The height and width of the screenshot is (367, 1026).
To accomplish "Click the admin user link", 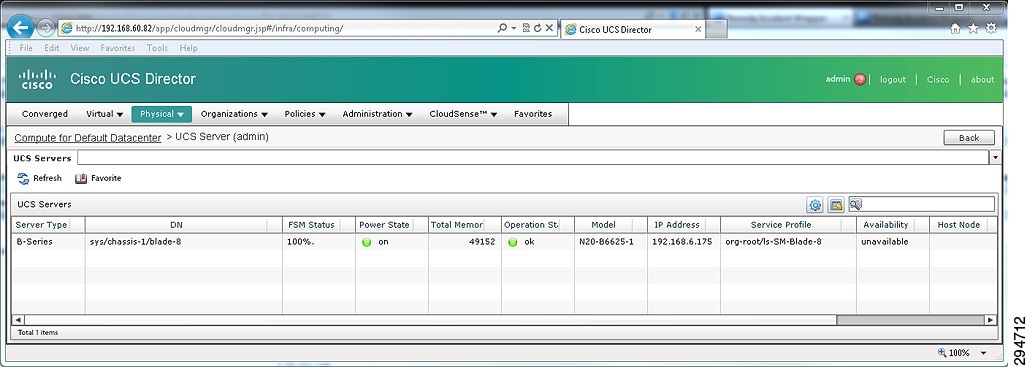I will coord(838,79).
